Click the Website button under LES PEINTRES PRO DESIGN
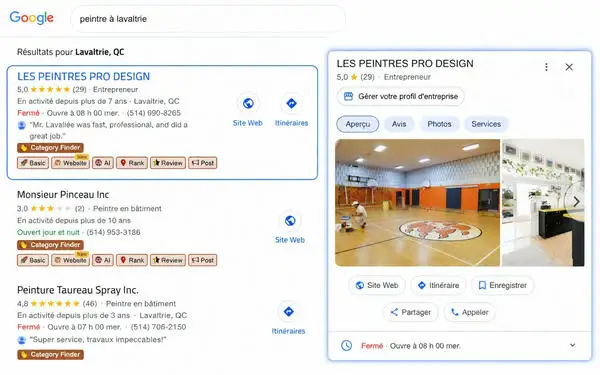 70,163
